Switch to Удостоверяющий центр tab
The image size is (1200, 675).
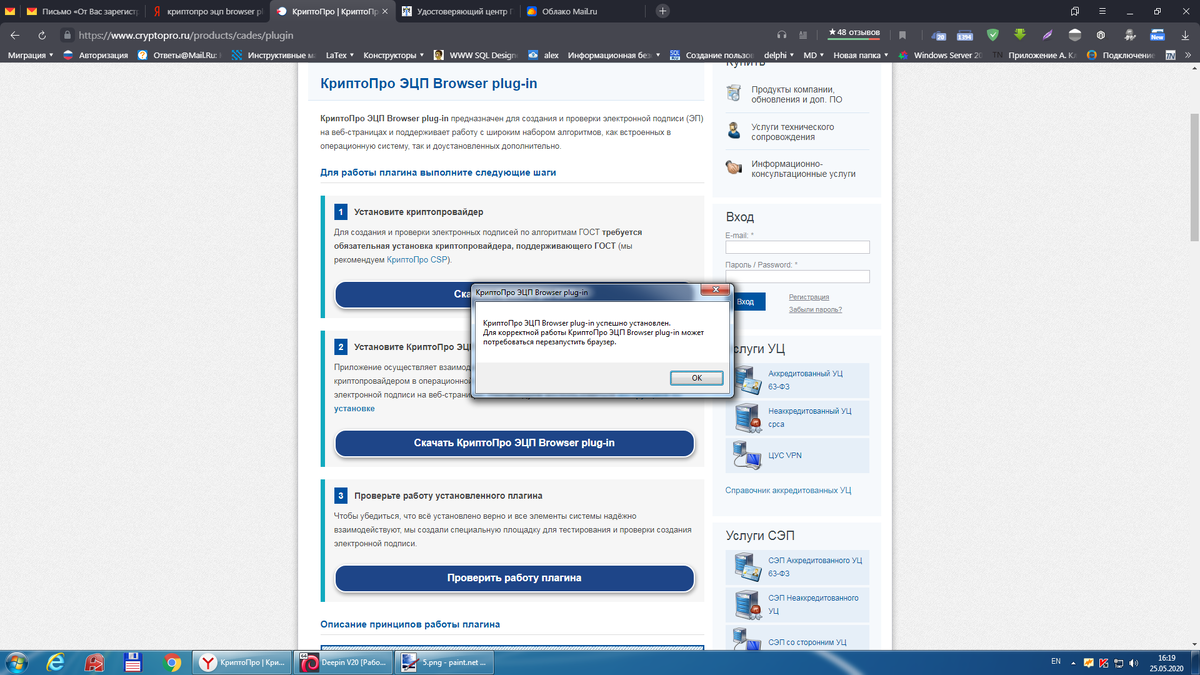coord(455,11)
